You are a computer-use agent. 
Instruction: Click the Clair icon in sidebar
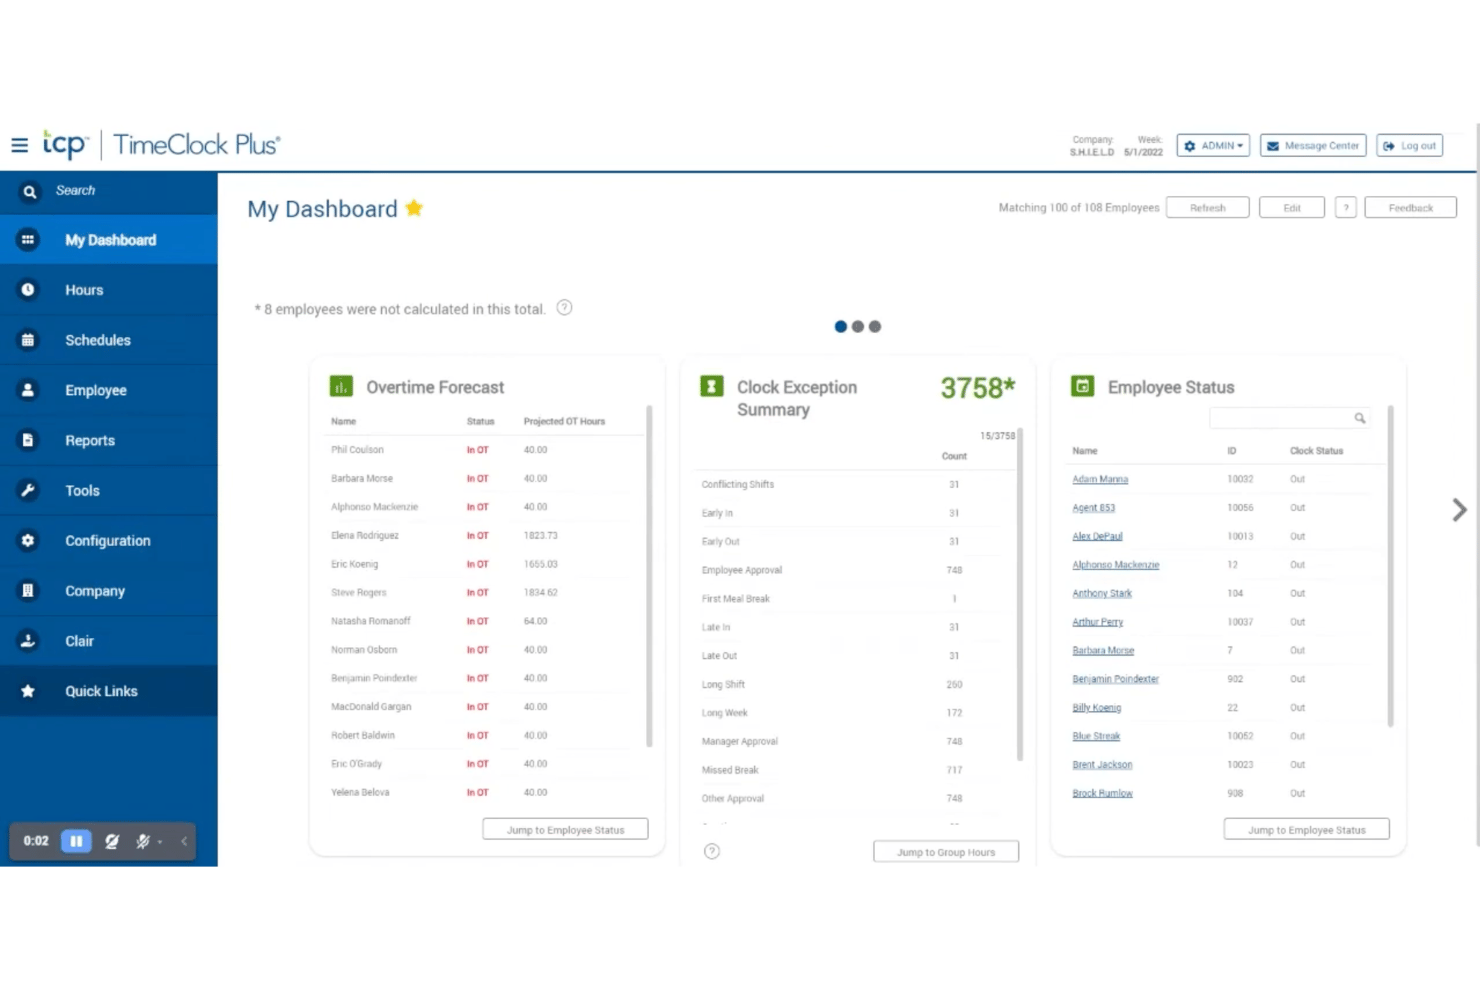tap(28, 640)
